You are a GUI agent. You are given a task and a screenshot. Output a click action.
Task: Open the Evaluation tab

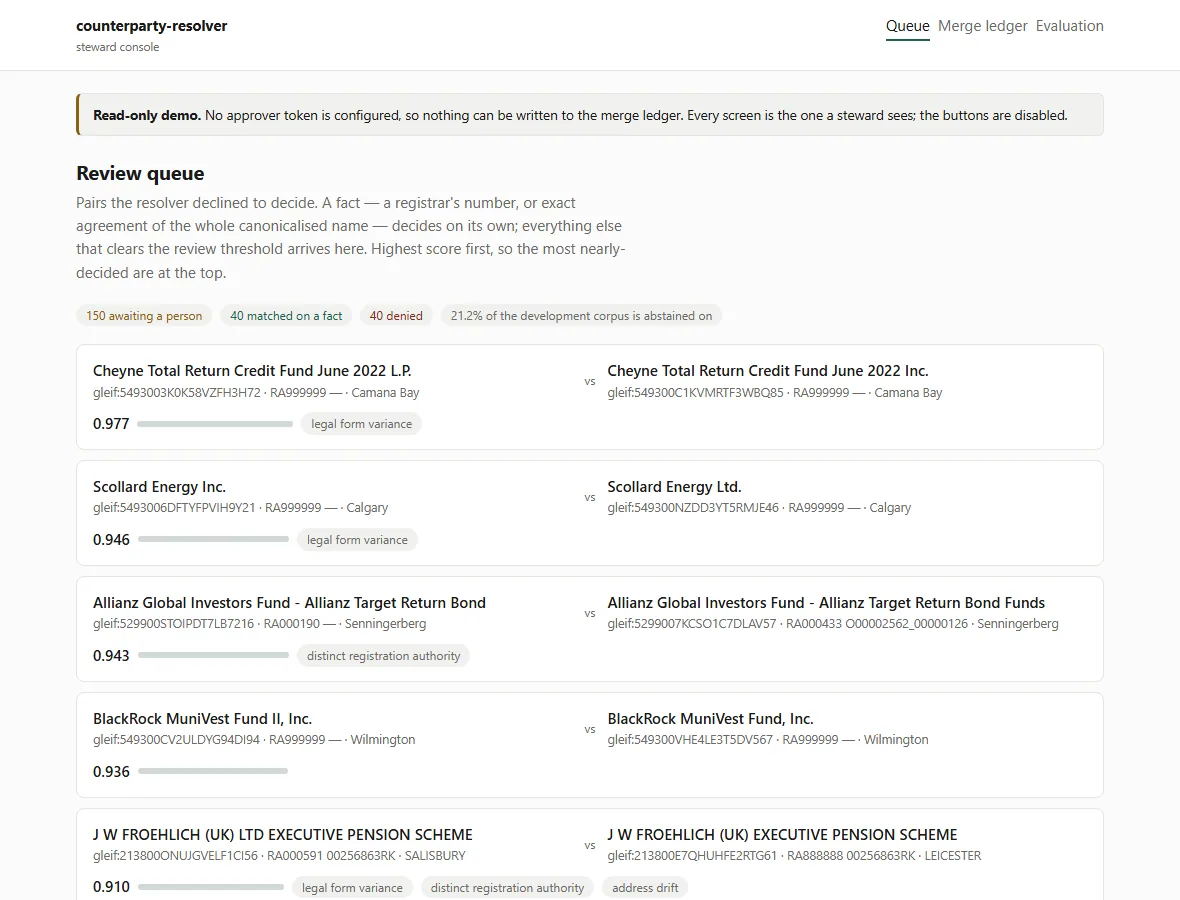point(1069,26)
